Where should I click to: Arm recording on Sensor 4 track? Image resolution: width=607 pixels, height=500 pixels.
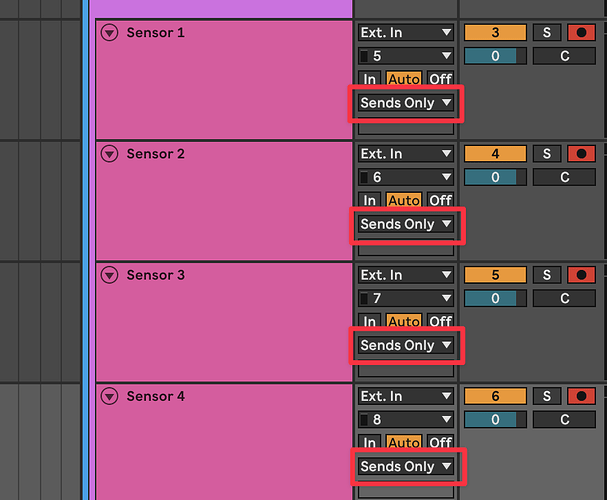click(581, 396)
